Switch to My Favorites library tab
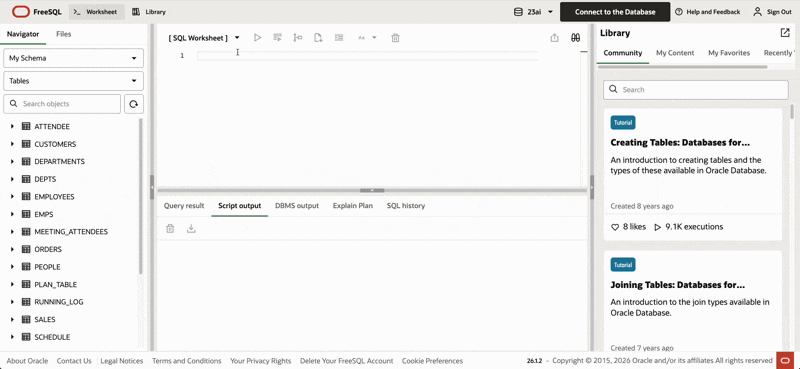 (729, 53)
